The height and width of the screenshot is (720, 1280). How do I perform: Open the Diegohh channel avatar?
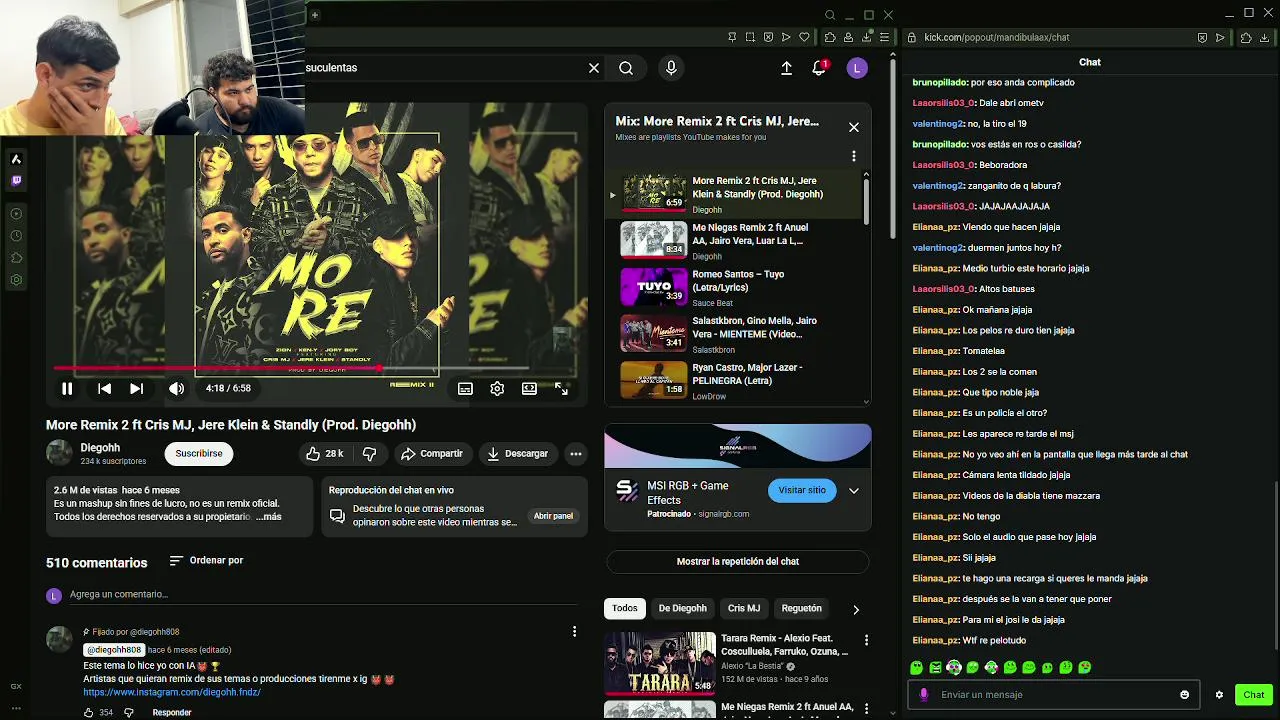click(60, 453)
